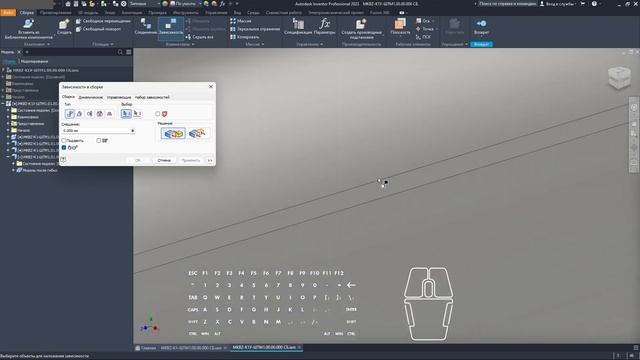Open the Вид ribbon tab

coord(237,13)
